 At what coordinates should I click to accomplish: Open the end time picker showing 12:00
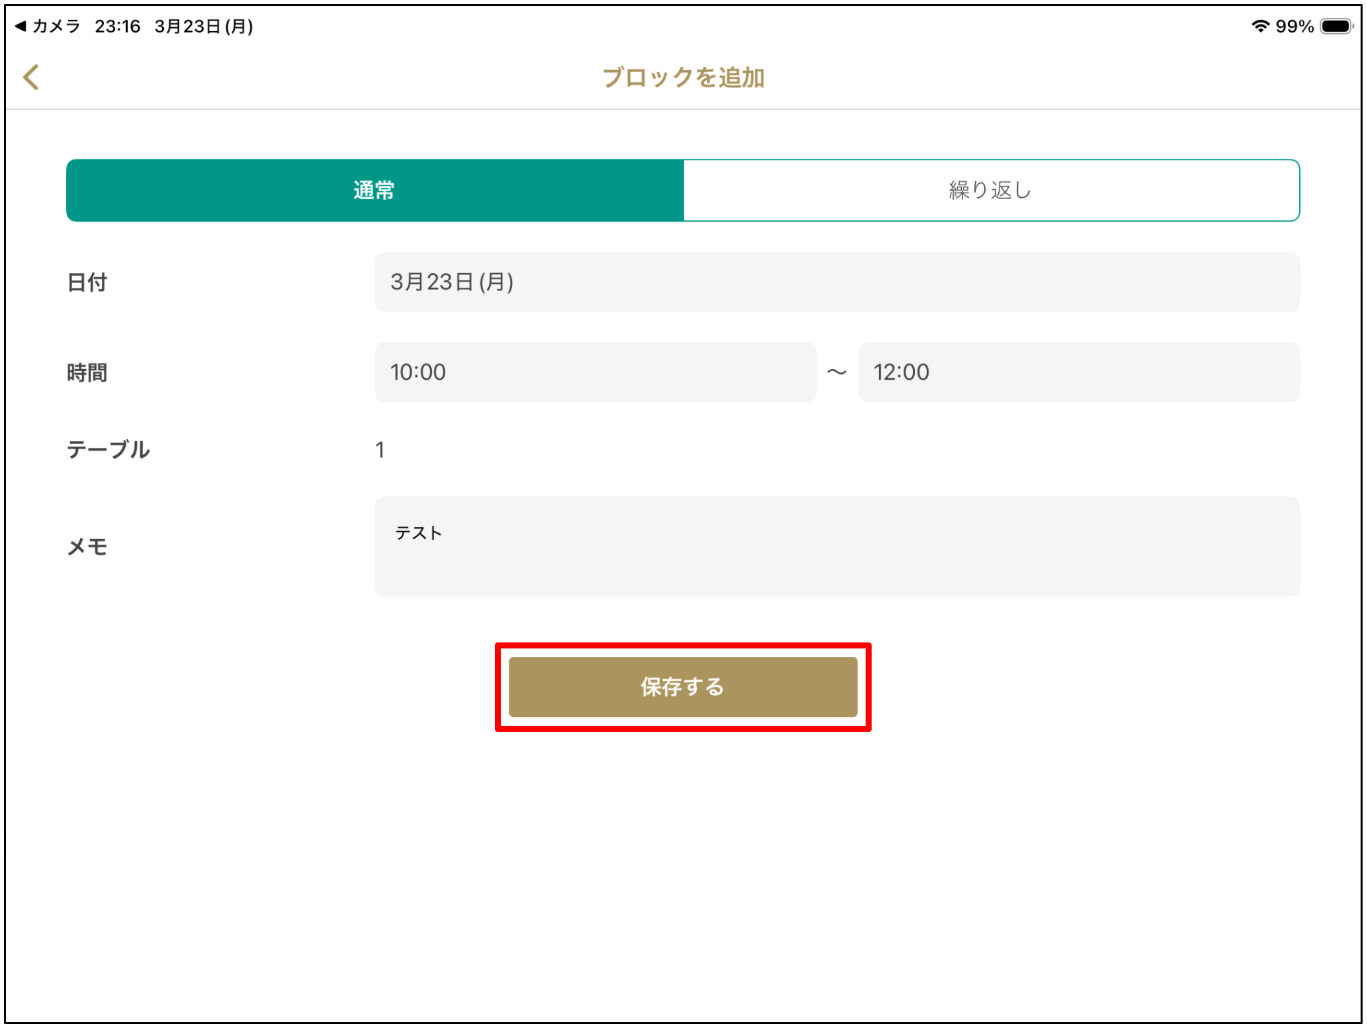coord(1078,372)
